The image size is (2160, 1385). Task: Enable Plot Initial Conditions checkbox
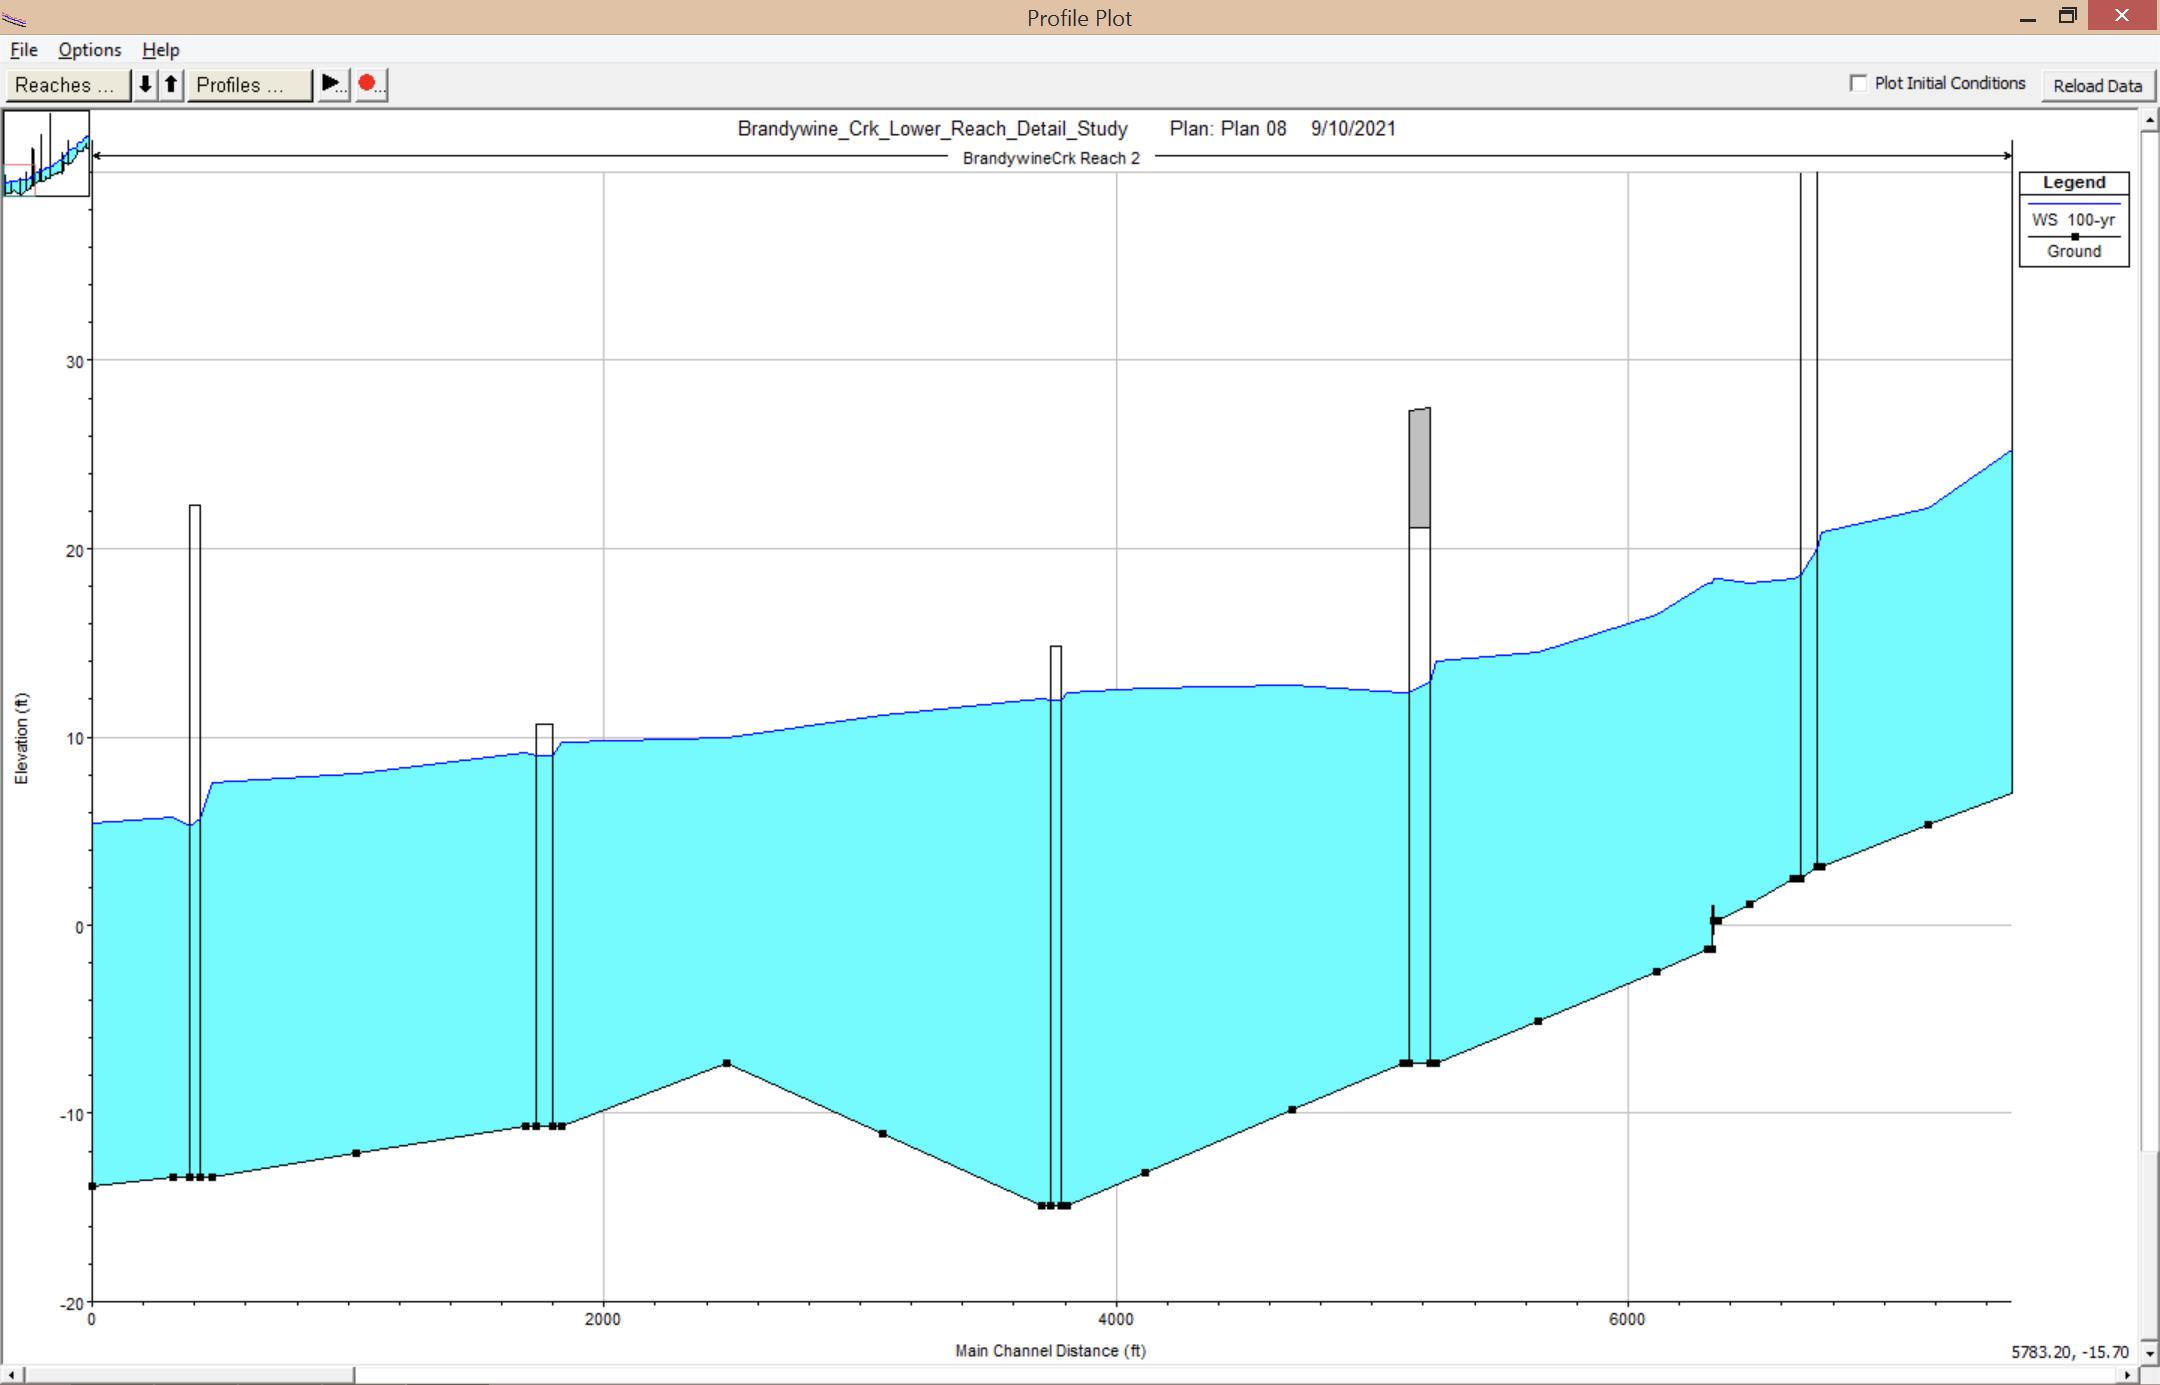pyautogui.click(x=1858, y=84)
